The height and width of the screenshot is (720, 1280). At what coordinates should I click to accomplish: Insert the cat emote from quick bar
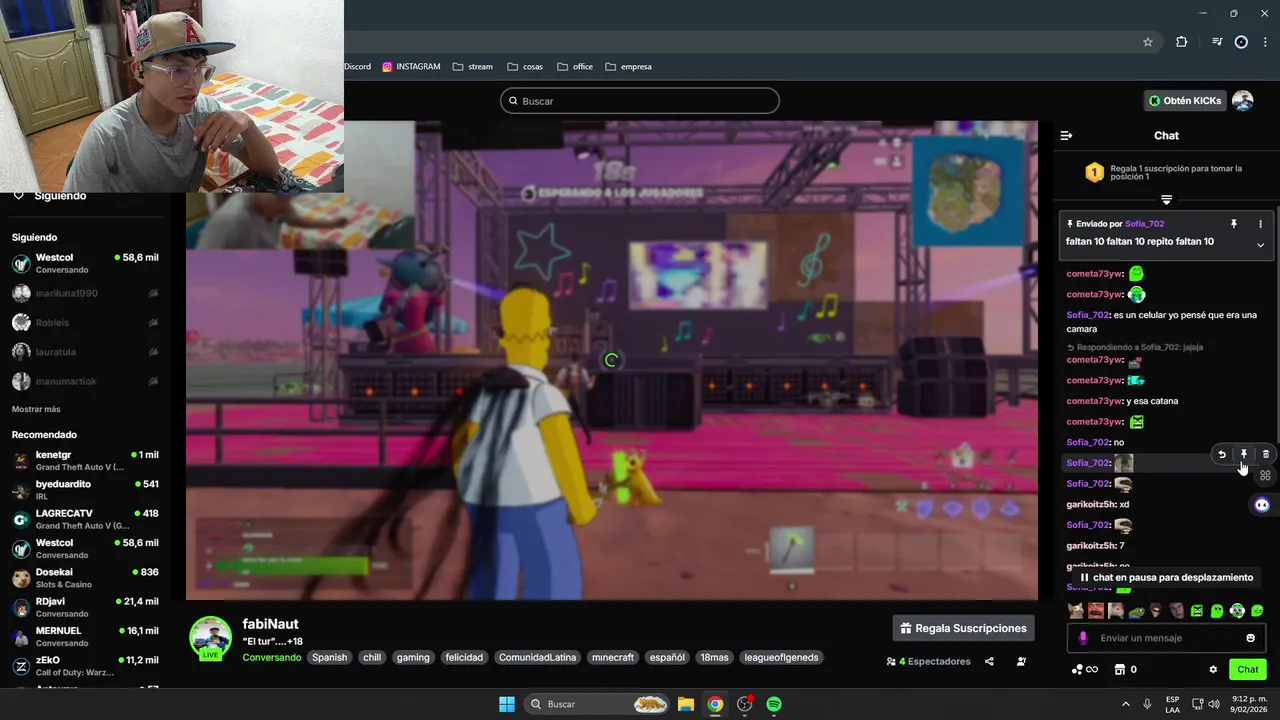(1076, 611)
